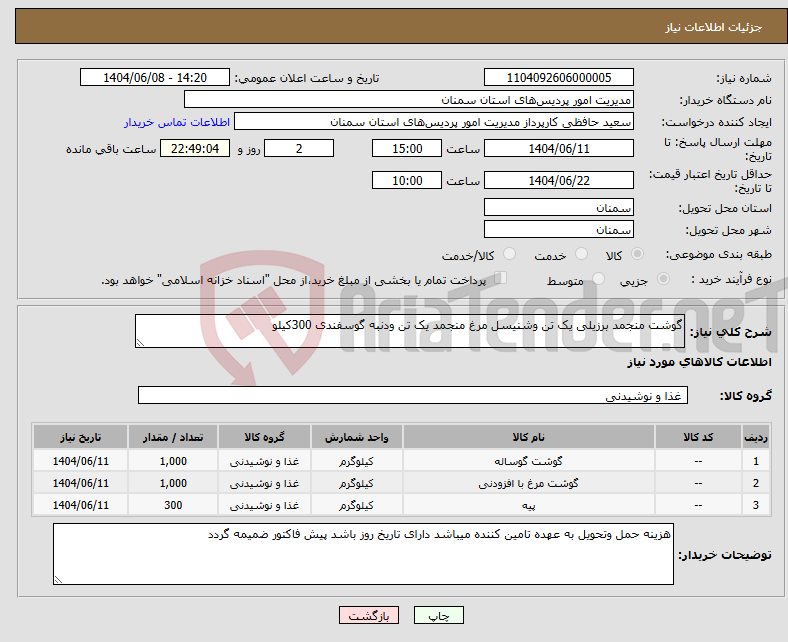This screenshot has width=788, height=642.
Task: Toggle the اسناد خزانه اسلامی payment checkbox
Action: click(501, 279)
